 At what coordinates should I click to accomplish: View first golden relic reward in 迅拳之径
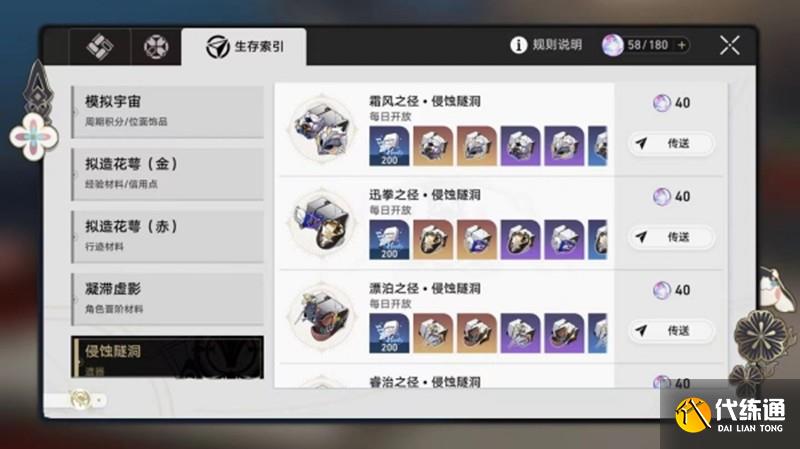[433, 240]
